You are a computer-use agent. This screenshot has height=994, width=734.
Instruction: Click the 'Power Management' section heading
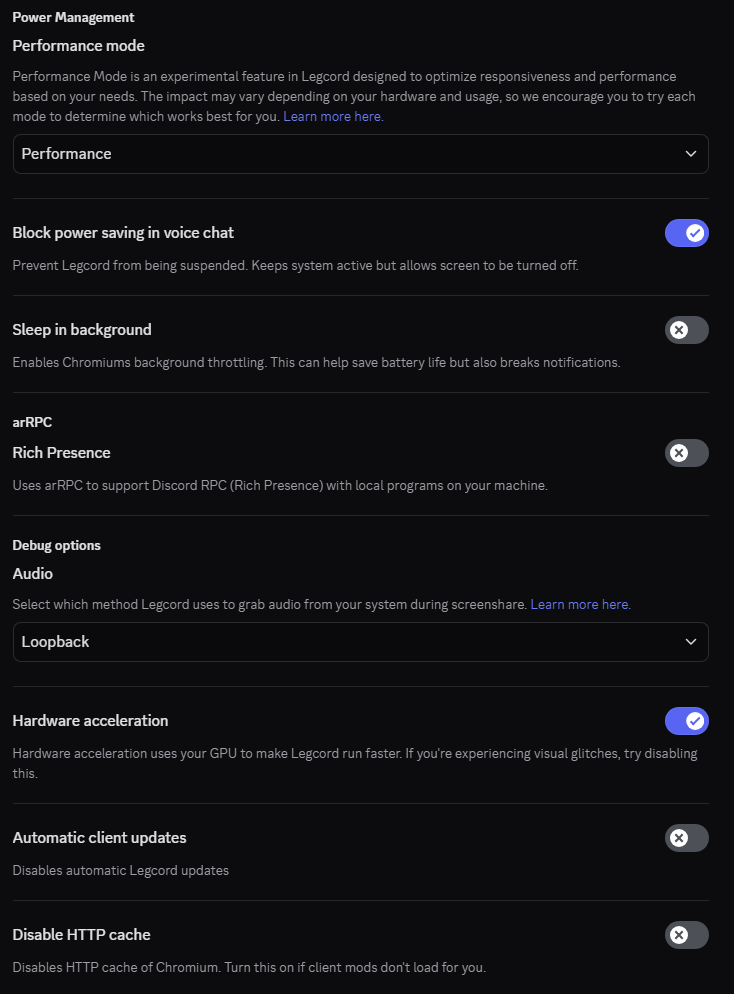click(73, 18)
